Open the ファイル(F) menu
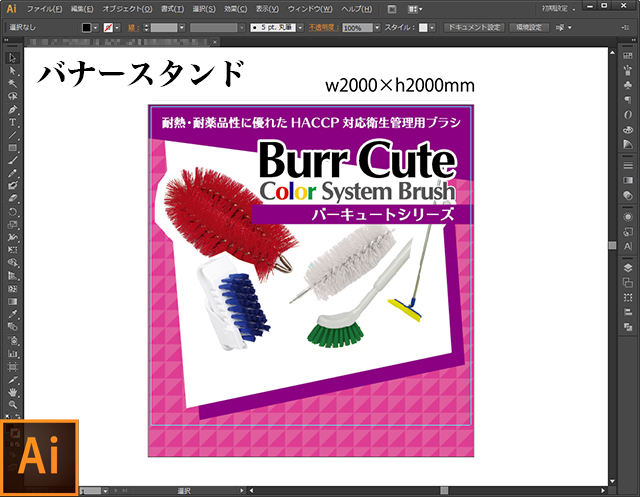640x497 pixels. 44,9
